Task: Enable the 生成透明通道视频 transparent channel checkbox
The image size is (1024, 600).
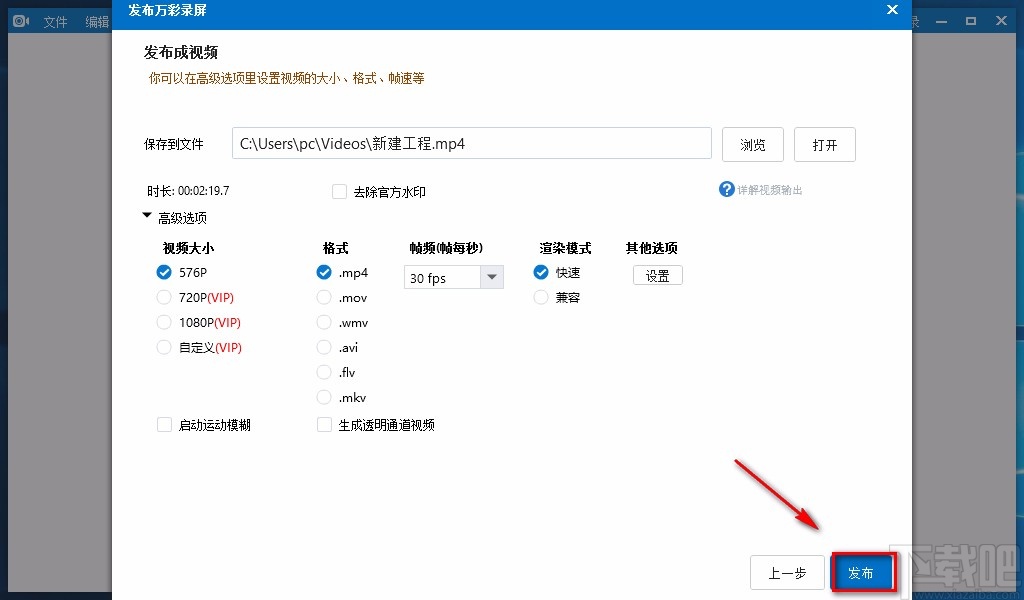Action: coord(324,424)
